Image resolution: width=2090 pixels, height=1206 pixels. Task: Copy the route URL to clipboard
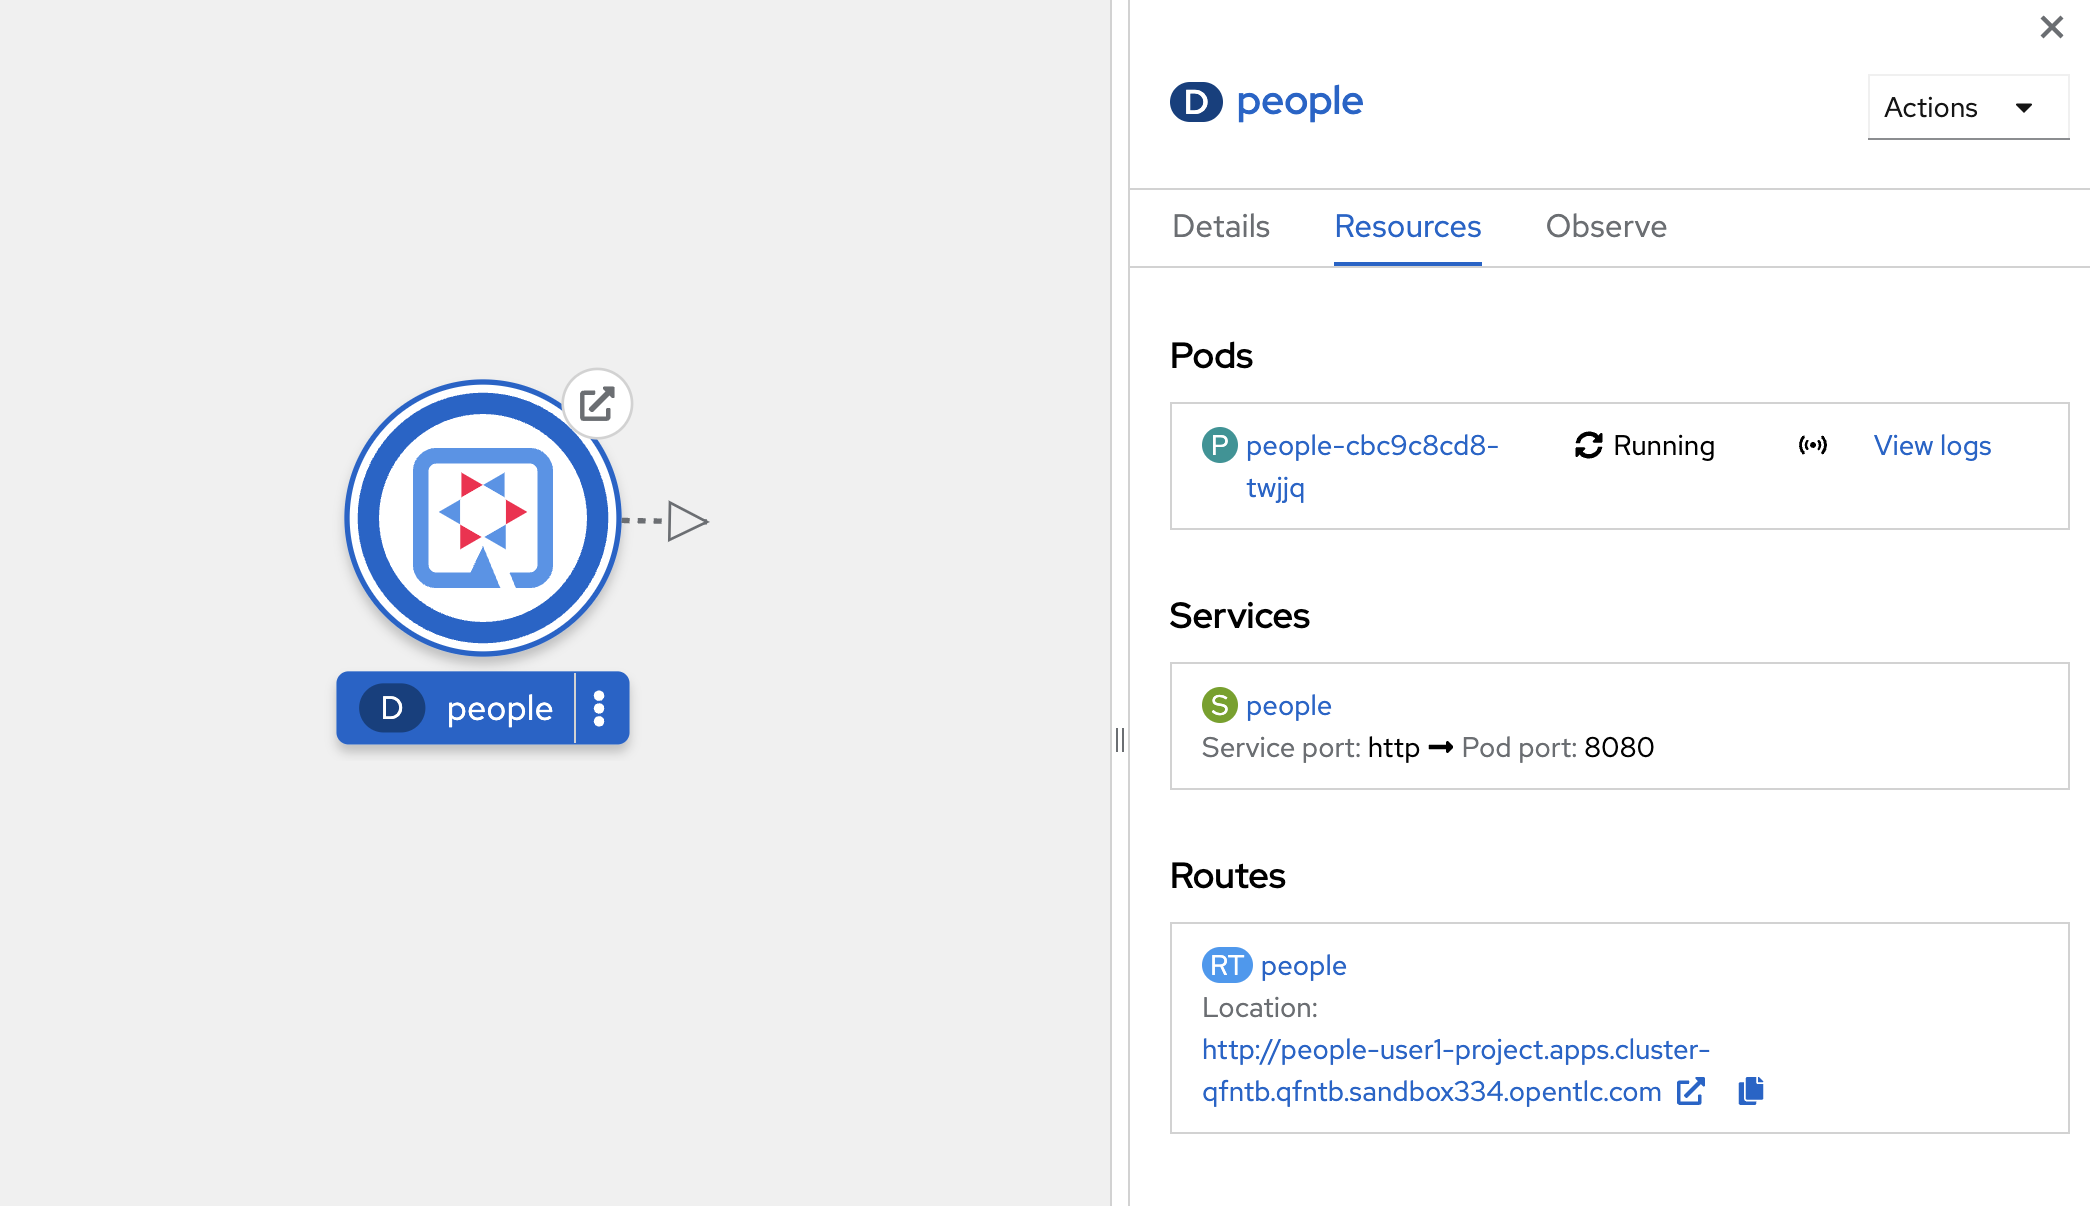(x=1751, y=1091)
